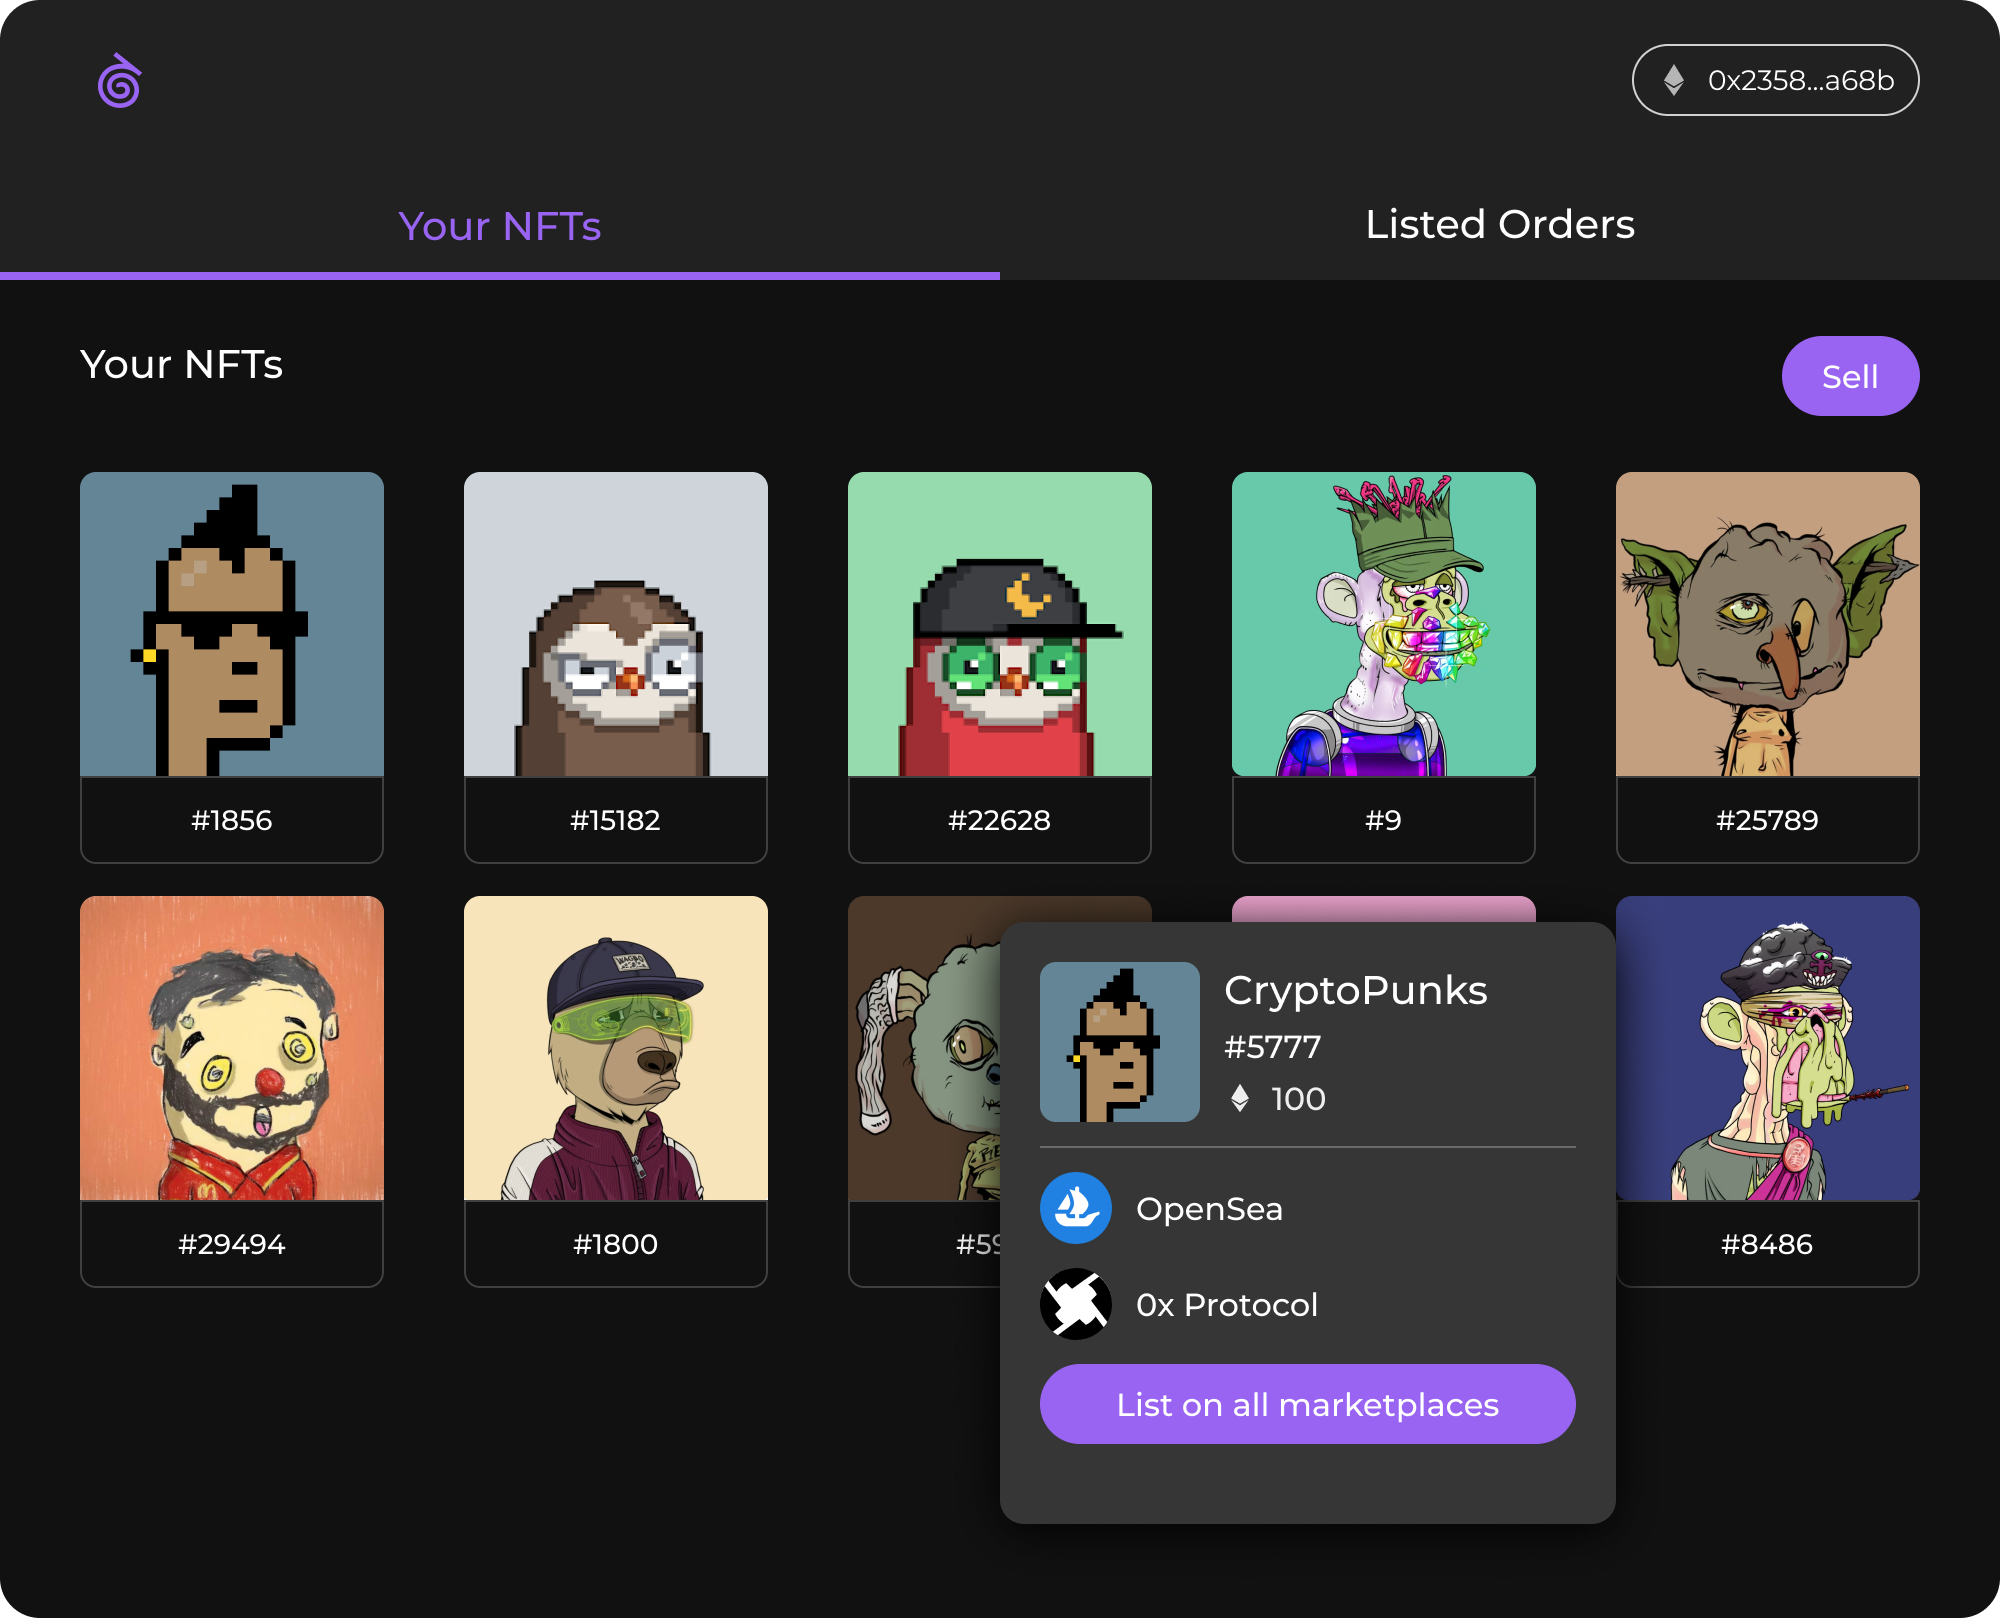This screenshot has width=2000, height=1618.
Task: Select the goblin NFT #25789 image
Action: (1768, 624)
